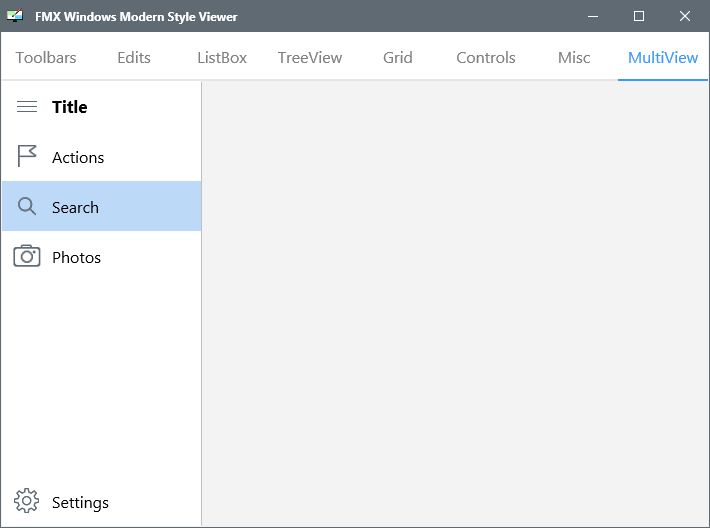710x528 pixels.
Task: Toggle the hamburger menu icon beside Title
Action: pyautogui.click(x=27, y=107)
